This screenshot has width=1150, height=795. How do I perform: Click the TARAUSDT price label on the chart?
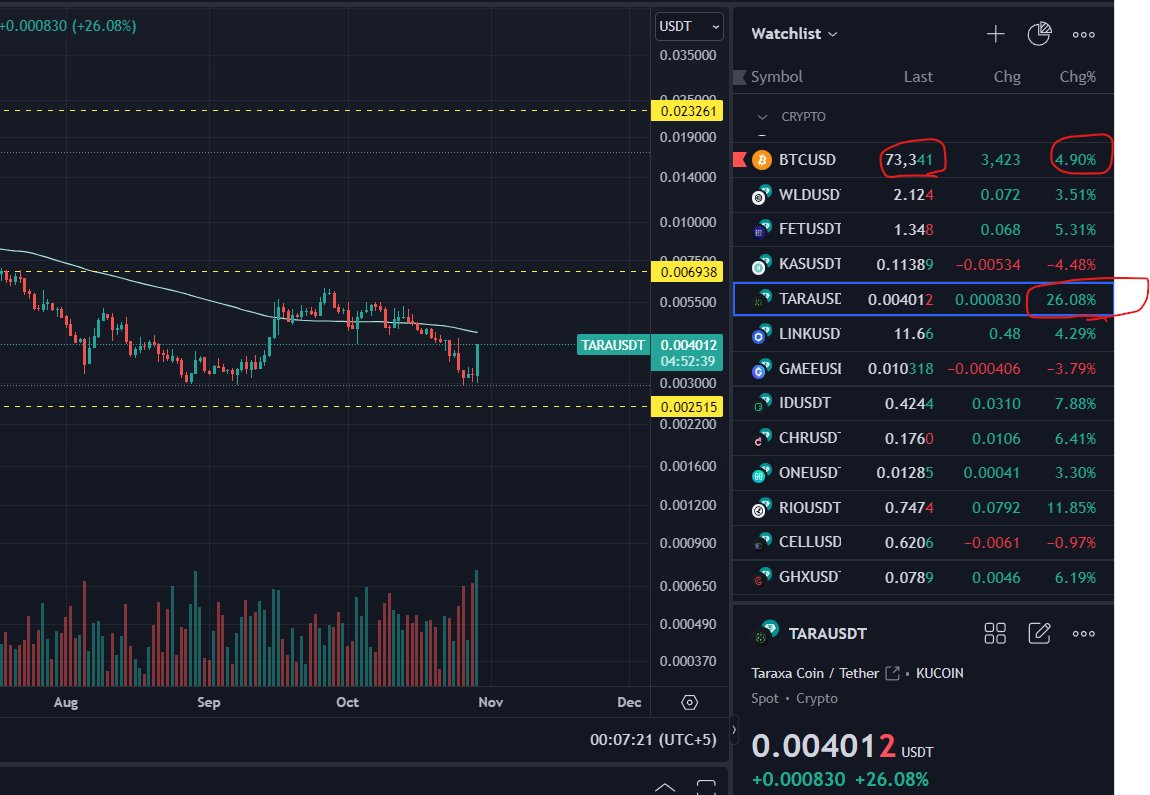click(x=613, y=345)
